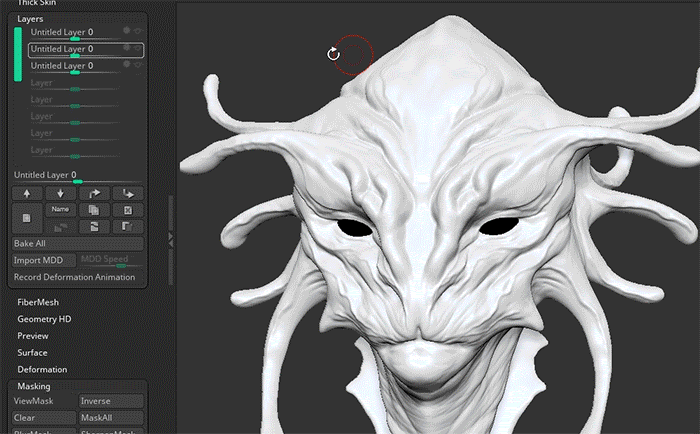Expand the FiberMesh sub-palette
Screen dimensions: 700x434
point(38,302)
